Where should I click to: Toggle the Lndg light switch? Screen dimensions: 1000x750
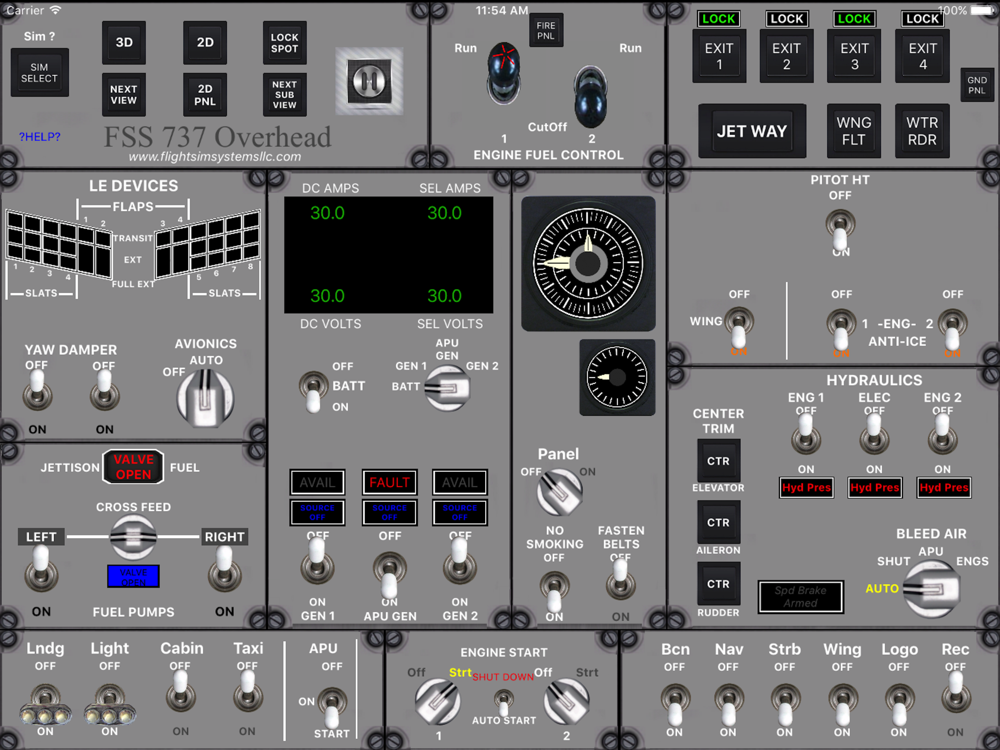pyautogui.click(x=45, y=704)
